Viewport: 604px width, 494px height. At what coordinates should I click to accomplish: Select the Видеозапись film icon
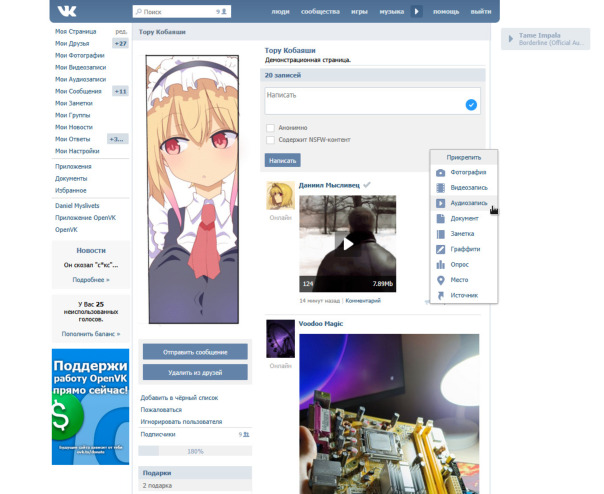[440, 188]
